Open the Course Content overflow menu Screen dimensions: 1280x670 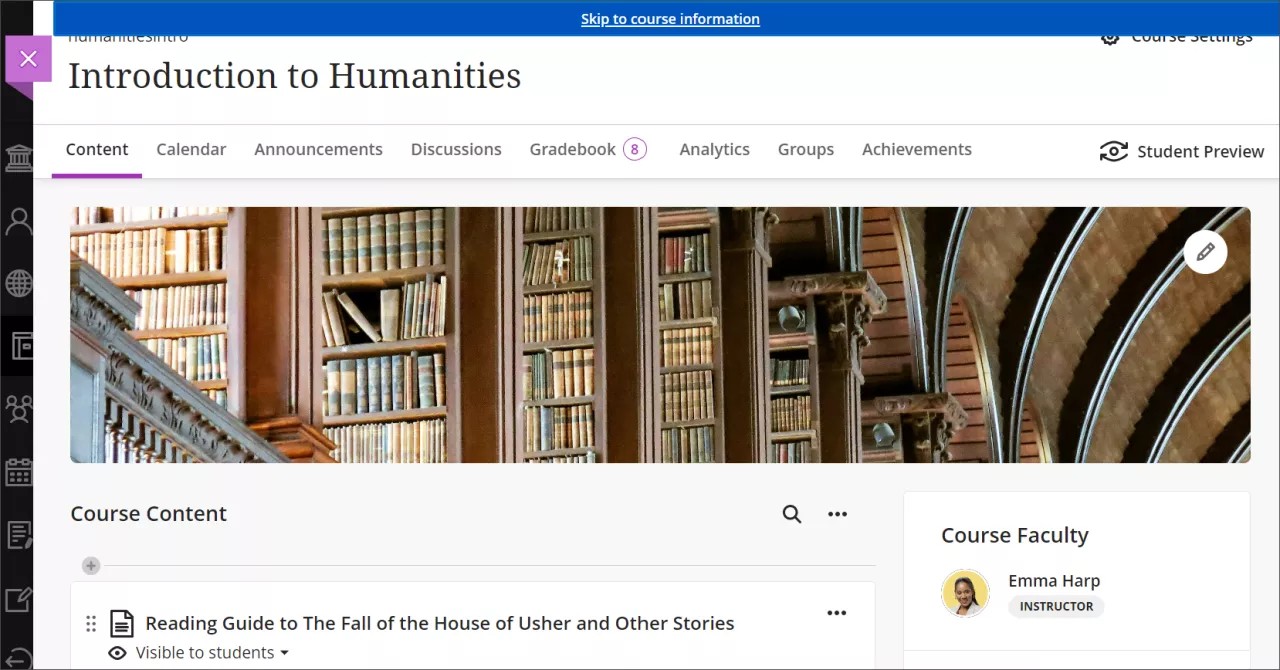click(837, 513)
